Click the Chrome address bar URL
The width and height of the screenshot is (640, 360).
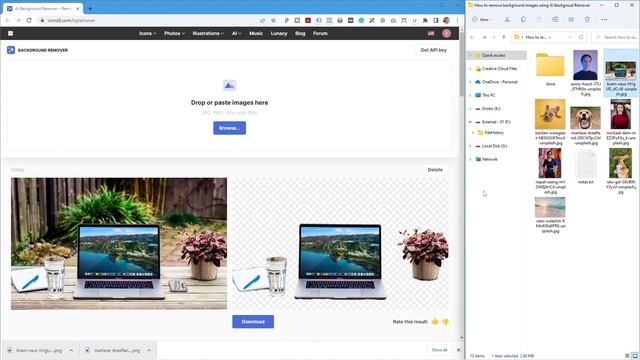(71, 20)
